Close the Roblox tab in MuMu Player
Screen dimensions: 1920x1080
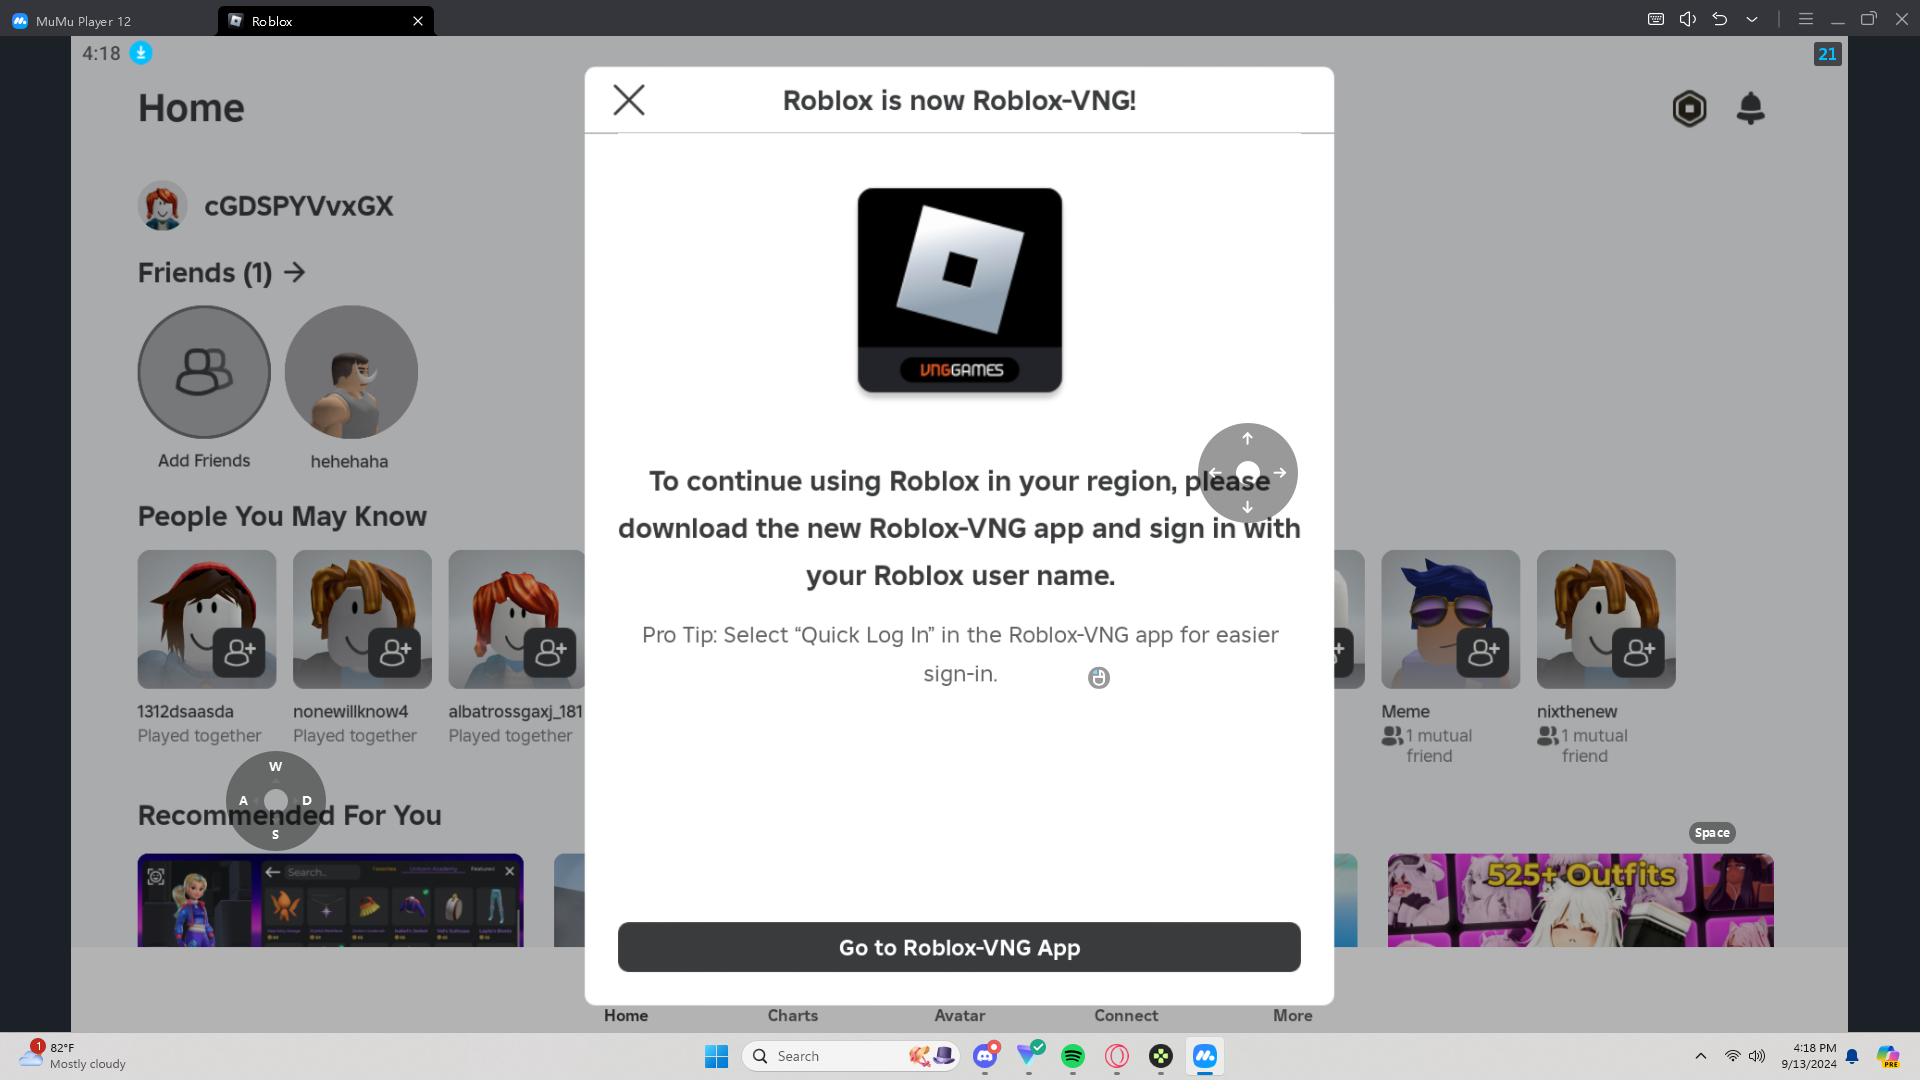[418, 21]
